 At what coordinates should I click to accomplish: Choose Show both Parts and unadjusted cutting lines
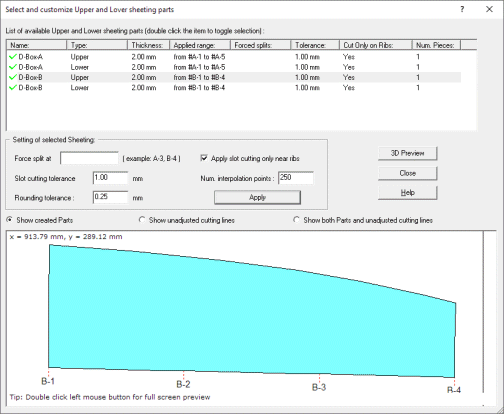coord(296,220)
